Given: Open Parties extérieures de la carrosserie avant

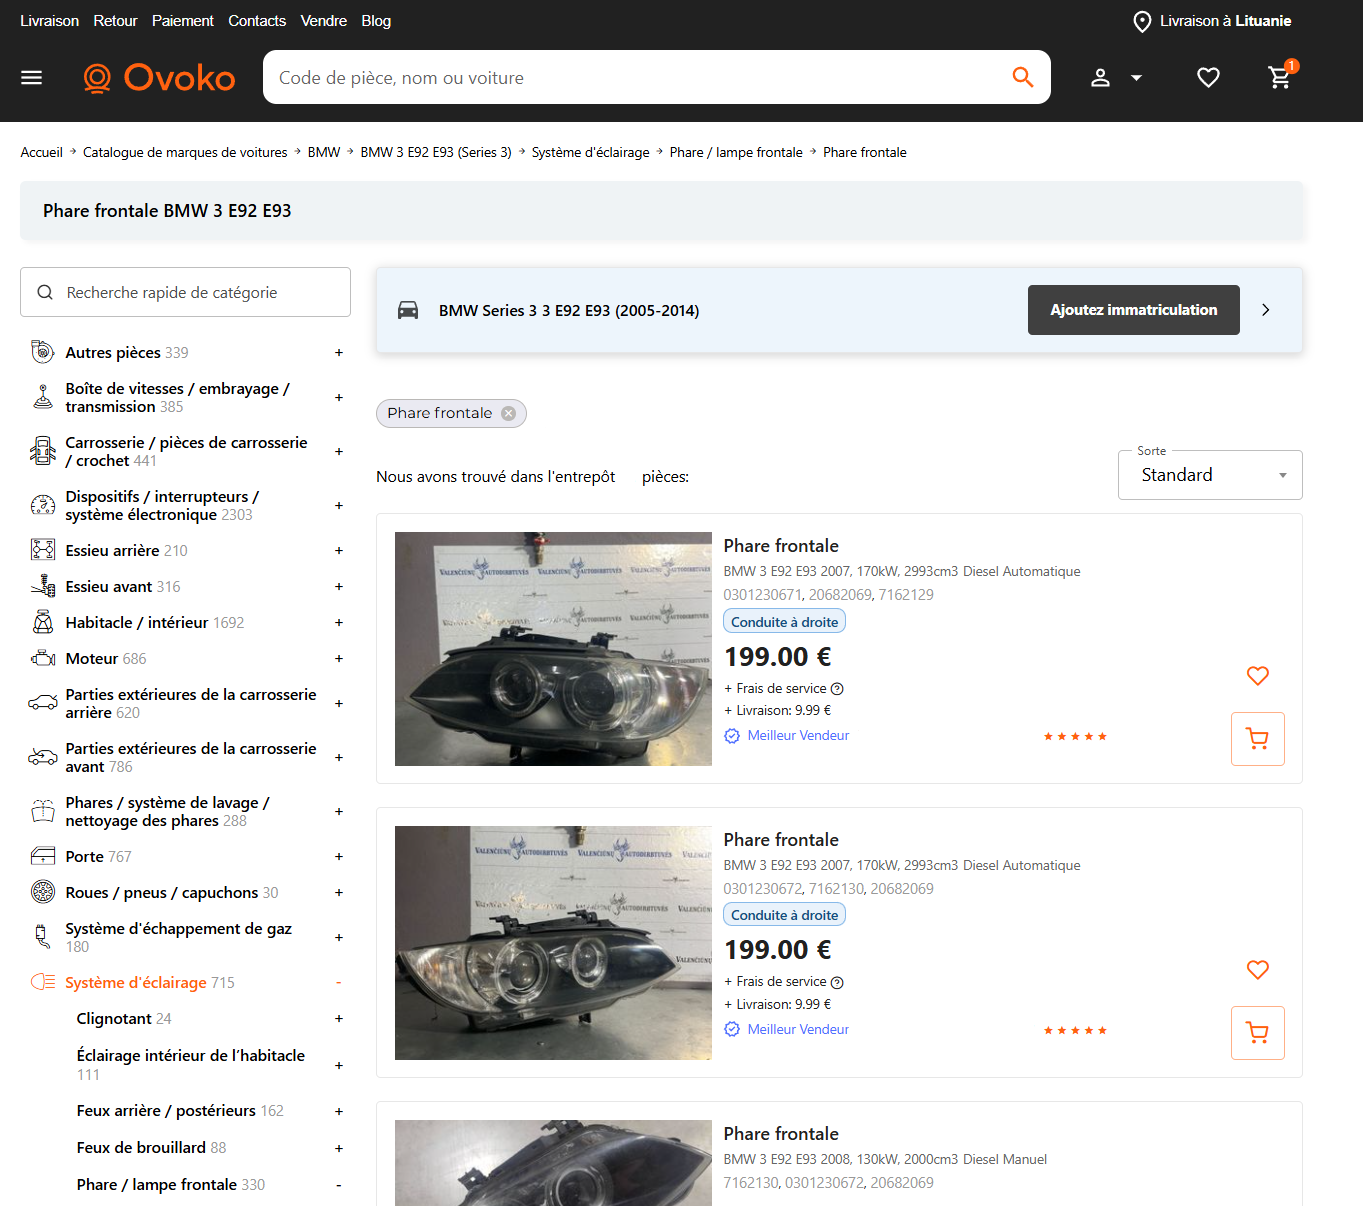Looking at the screenshot, I should point(191,757).
